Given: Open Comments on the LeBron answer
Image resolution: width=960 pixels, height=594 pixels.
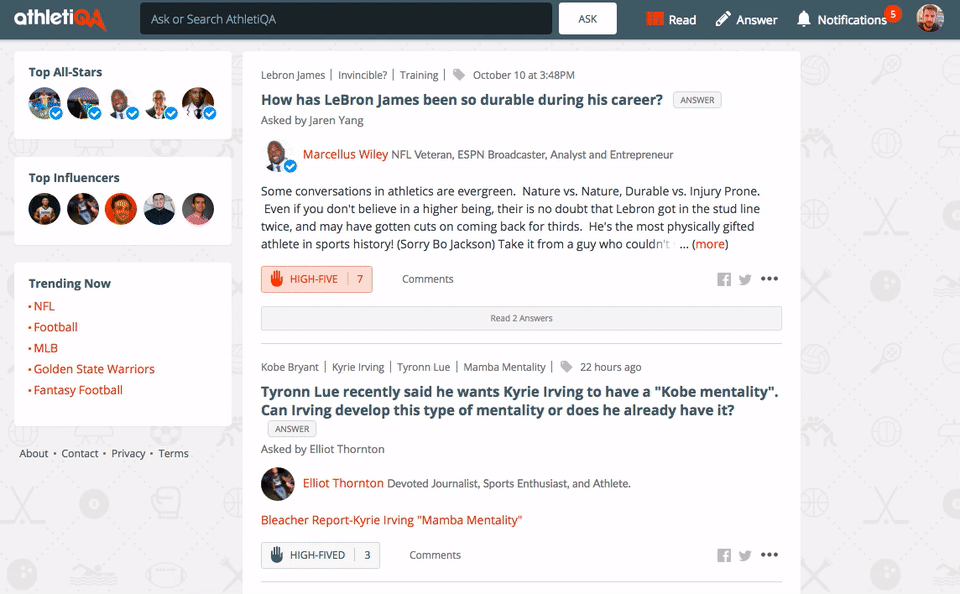Looking at the screenshot, I should point(427,279).
